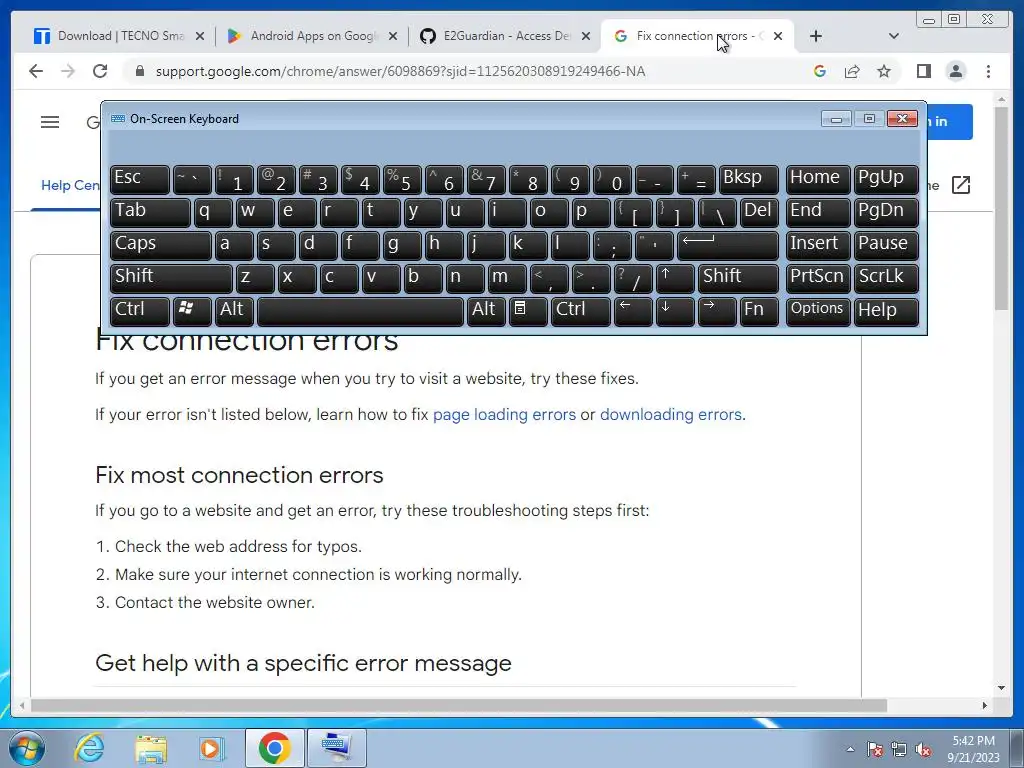Click the right arrow key on keyboard
The height and width of the screenshot is (768, 1024).
click(716, 312)
